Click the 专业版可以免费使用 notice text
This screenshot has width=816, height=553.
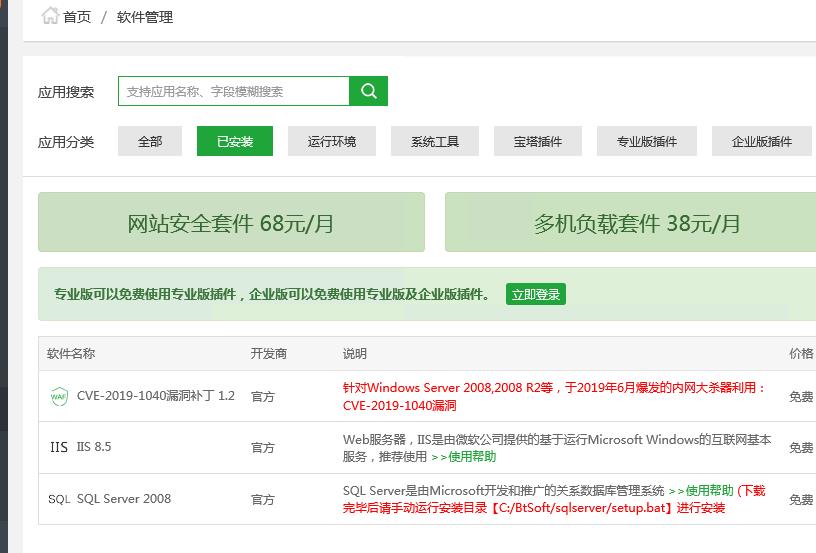(272, 294)
